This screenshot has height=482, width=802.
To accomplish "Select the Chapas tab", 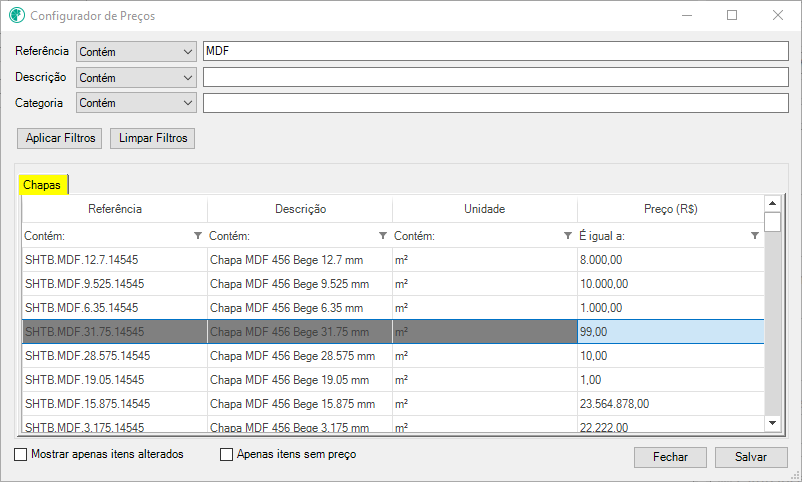I will (42, 185).
